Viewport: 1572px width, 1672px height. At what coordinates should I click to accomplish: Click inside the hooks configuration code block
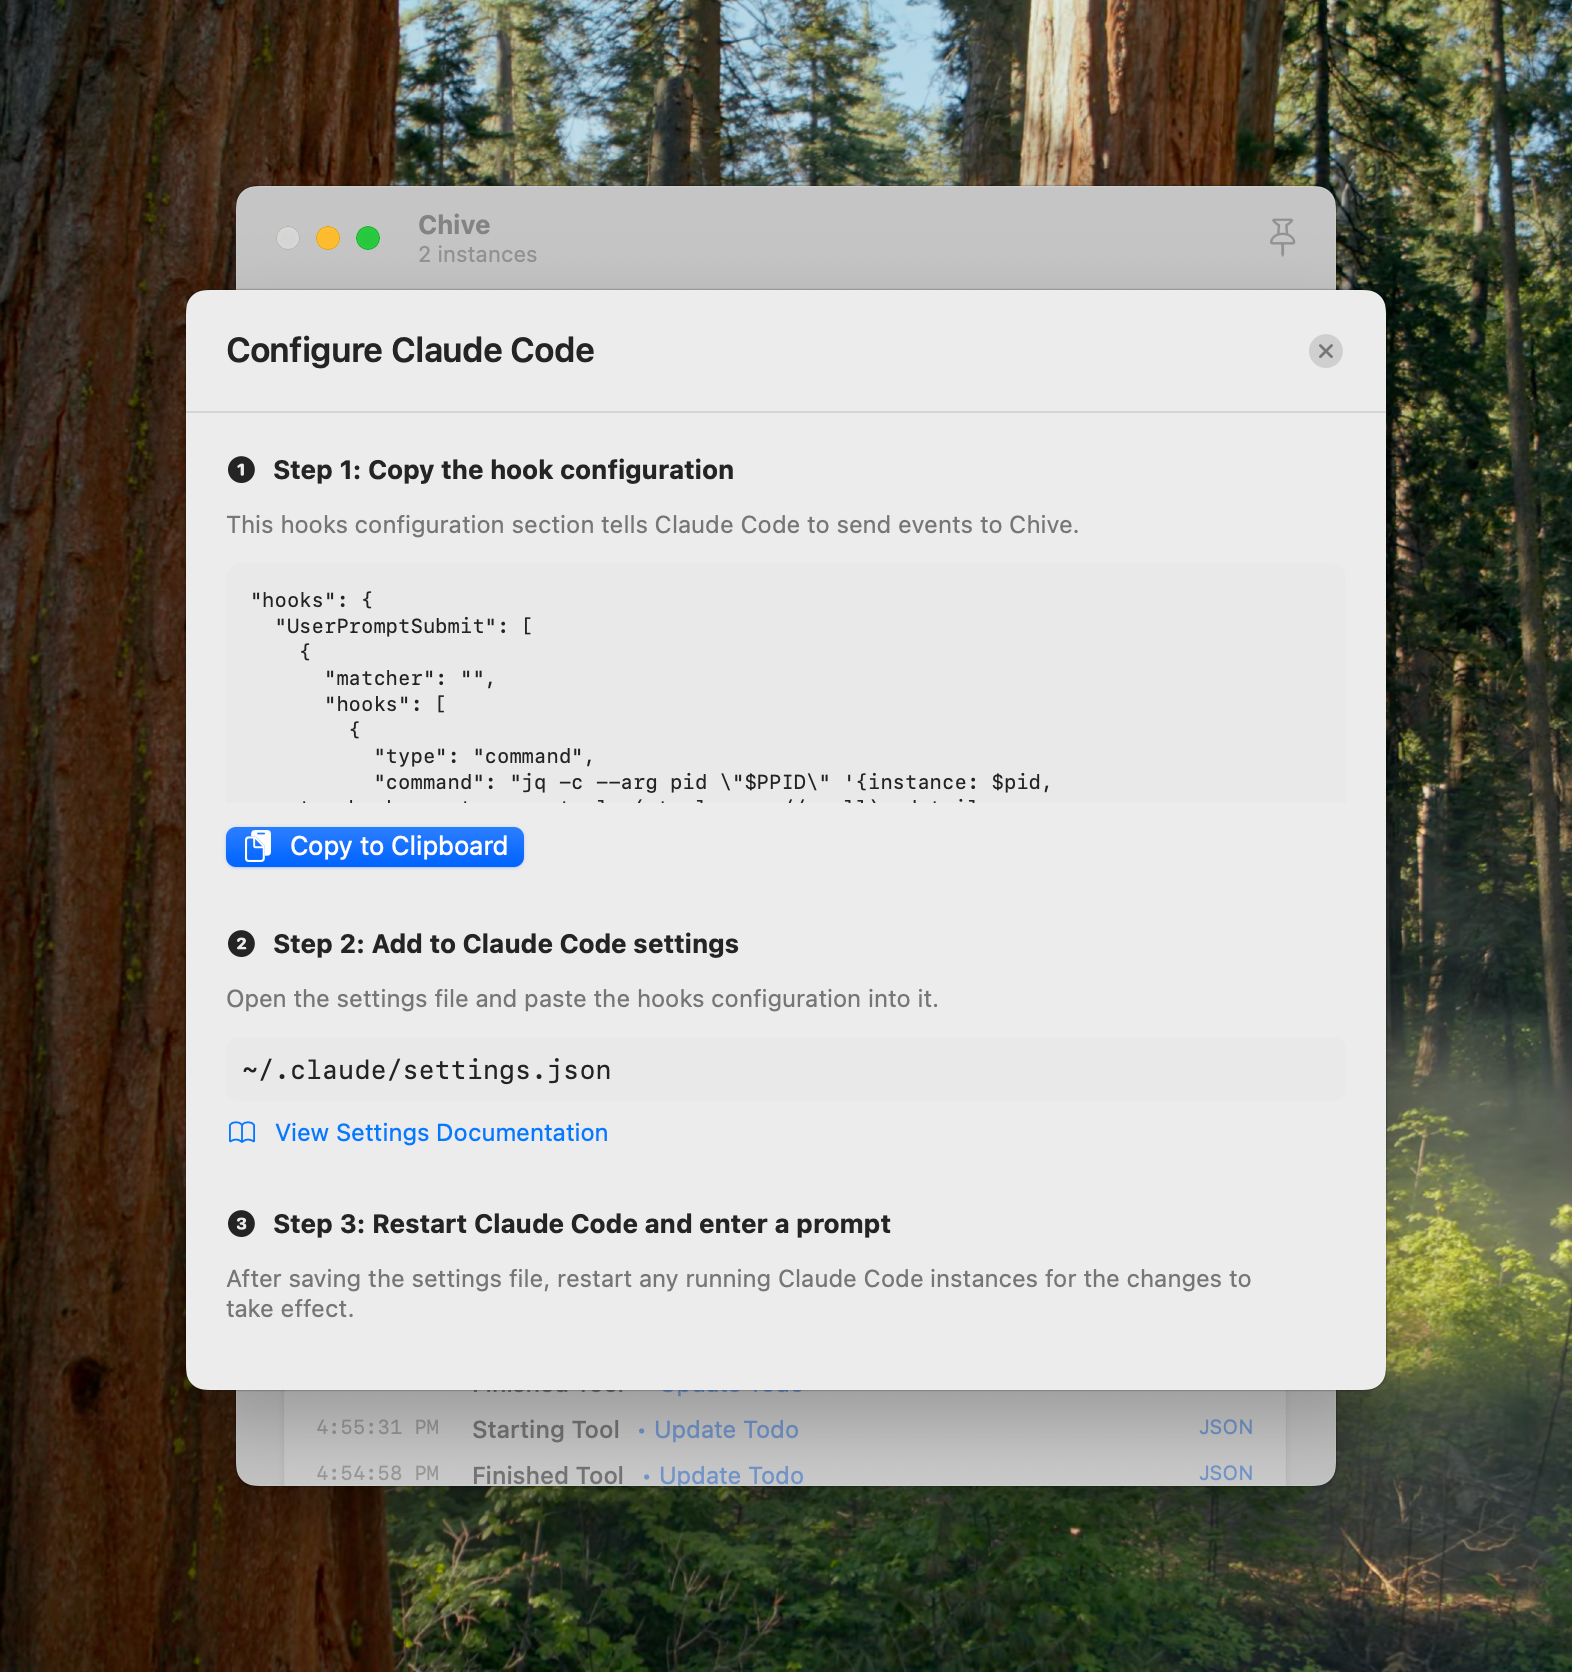[786, 683]
